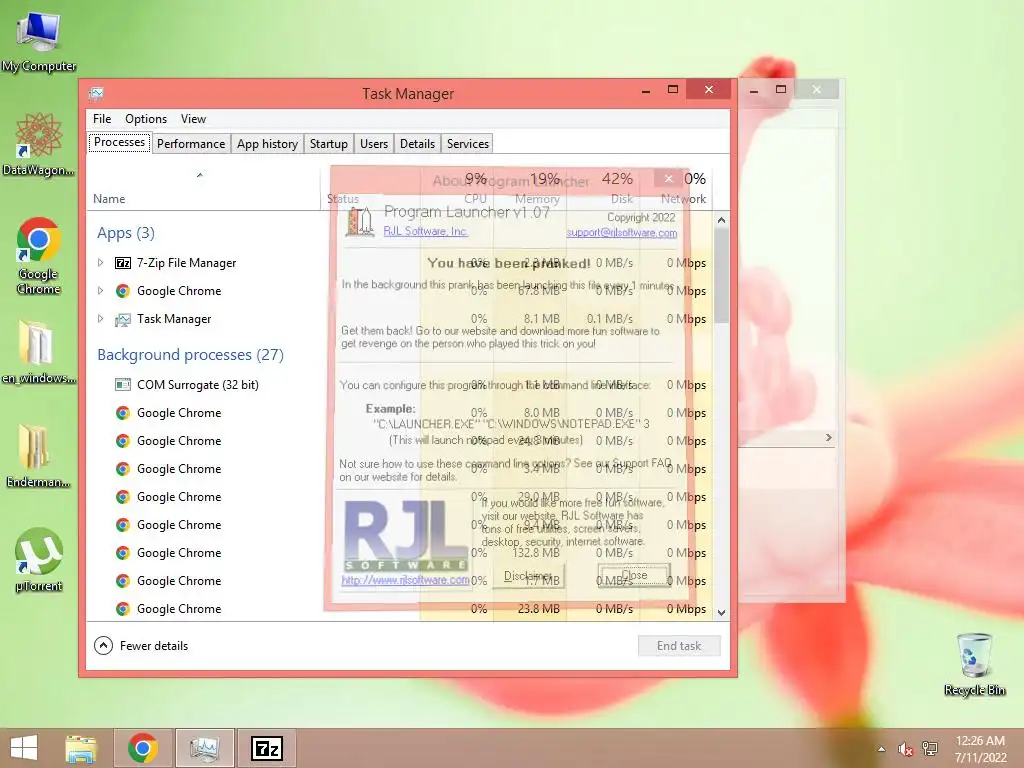
Task: Click the taskbar clock 12:26 AM
Action: point(980,741)
